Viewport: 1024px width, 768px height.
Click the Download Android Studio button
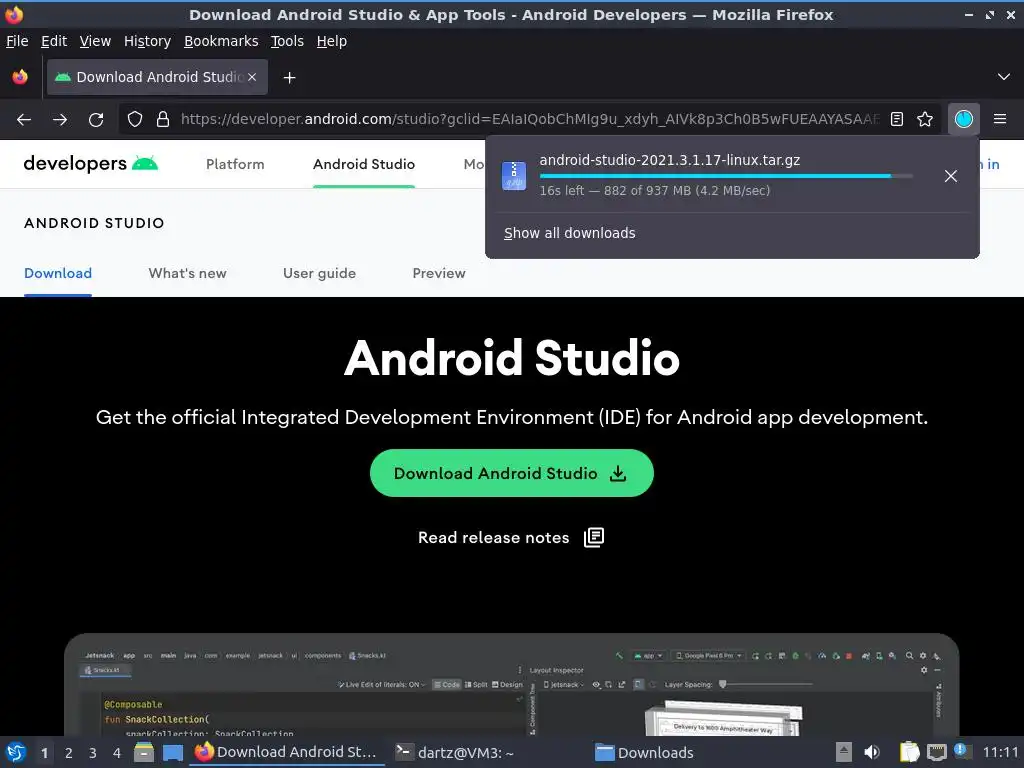[511, 473]
